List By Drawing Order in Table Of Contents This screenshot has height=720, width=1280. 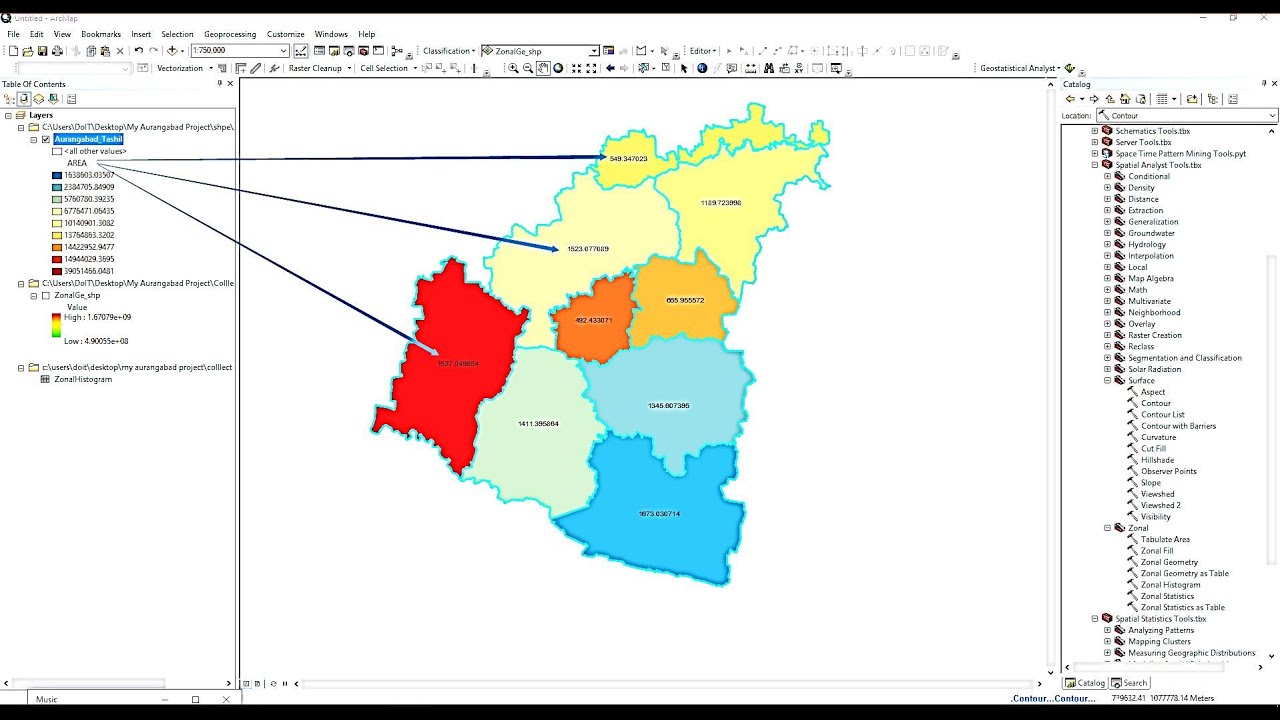coord(9,99)
